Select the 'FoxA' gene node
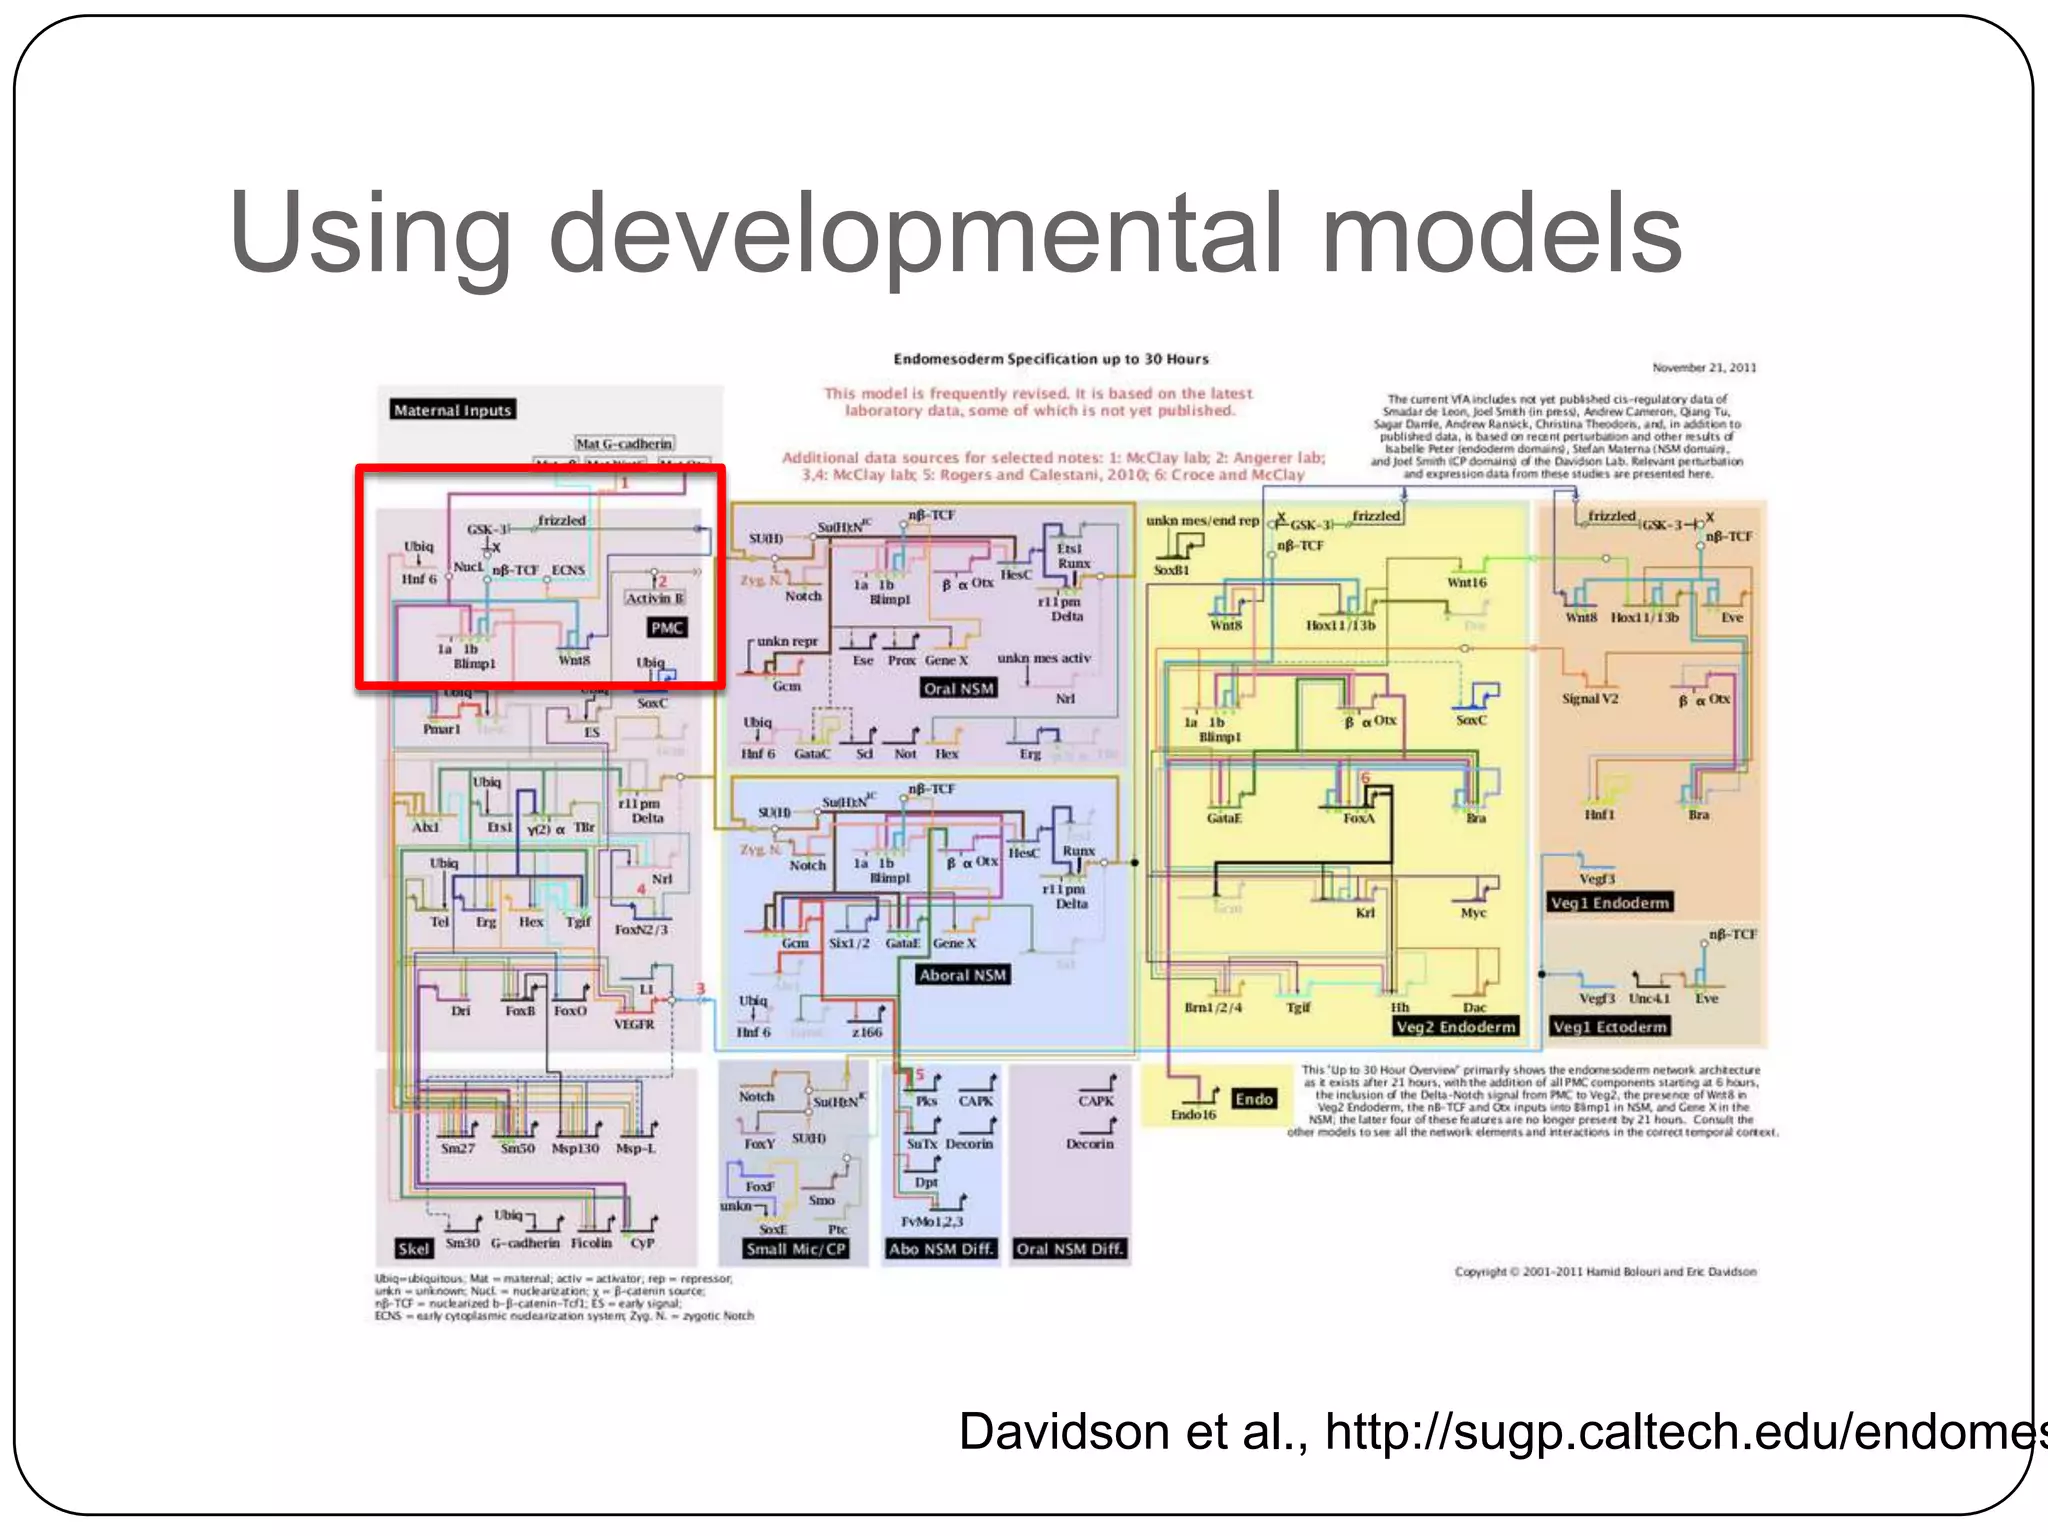Image resolution: width=2048 pixels, height=1536 pixels. click(1358, 819)
